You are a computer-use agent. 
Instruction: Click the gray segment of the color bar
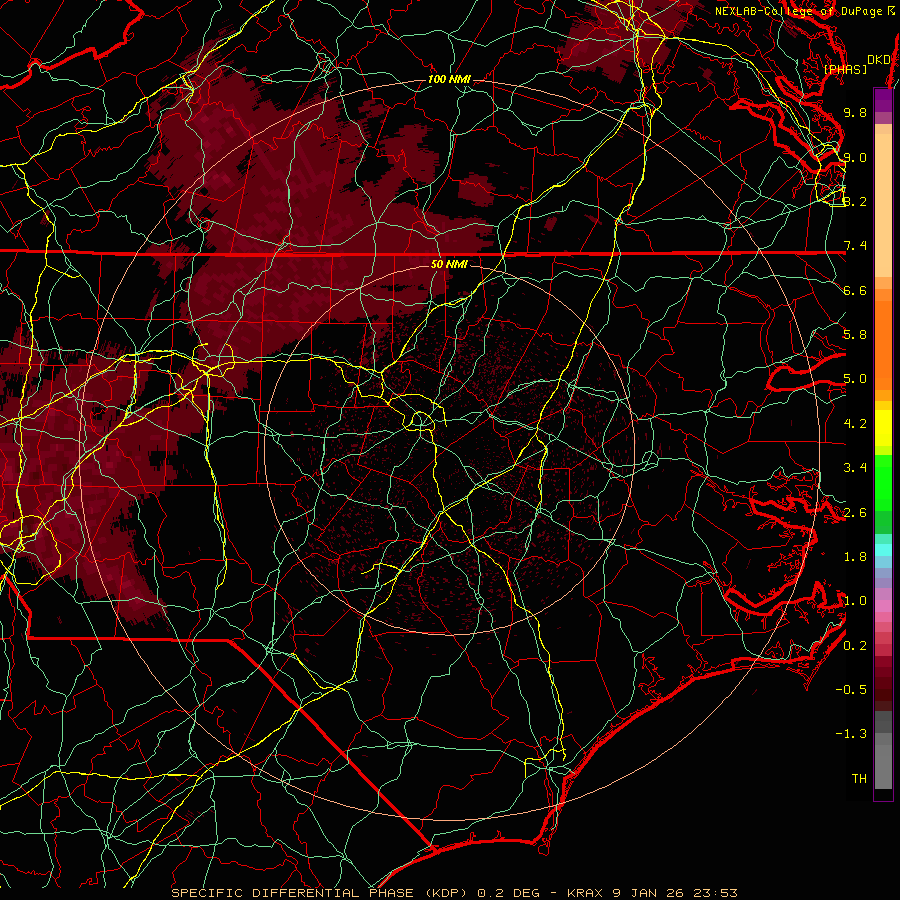(x=883, y=750)
